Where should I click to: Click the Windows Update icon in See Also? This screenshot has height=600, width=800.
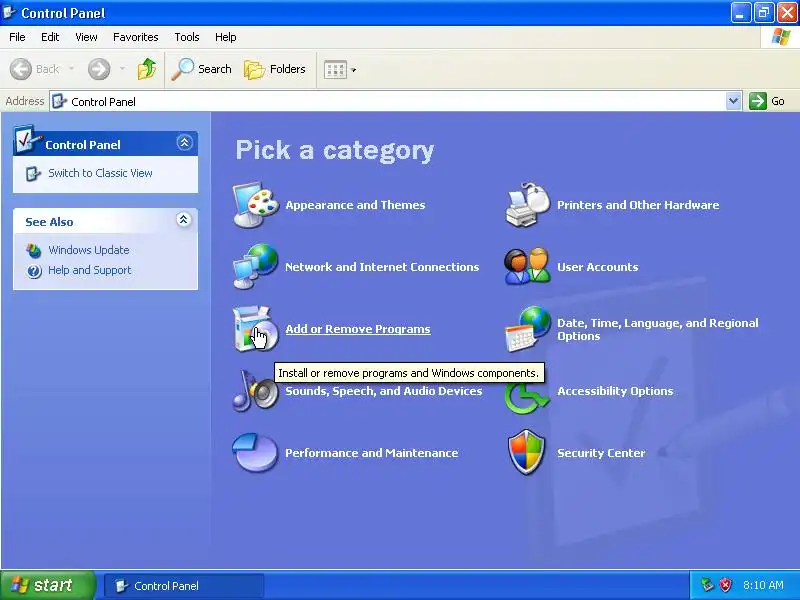coord(34,251)
